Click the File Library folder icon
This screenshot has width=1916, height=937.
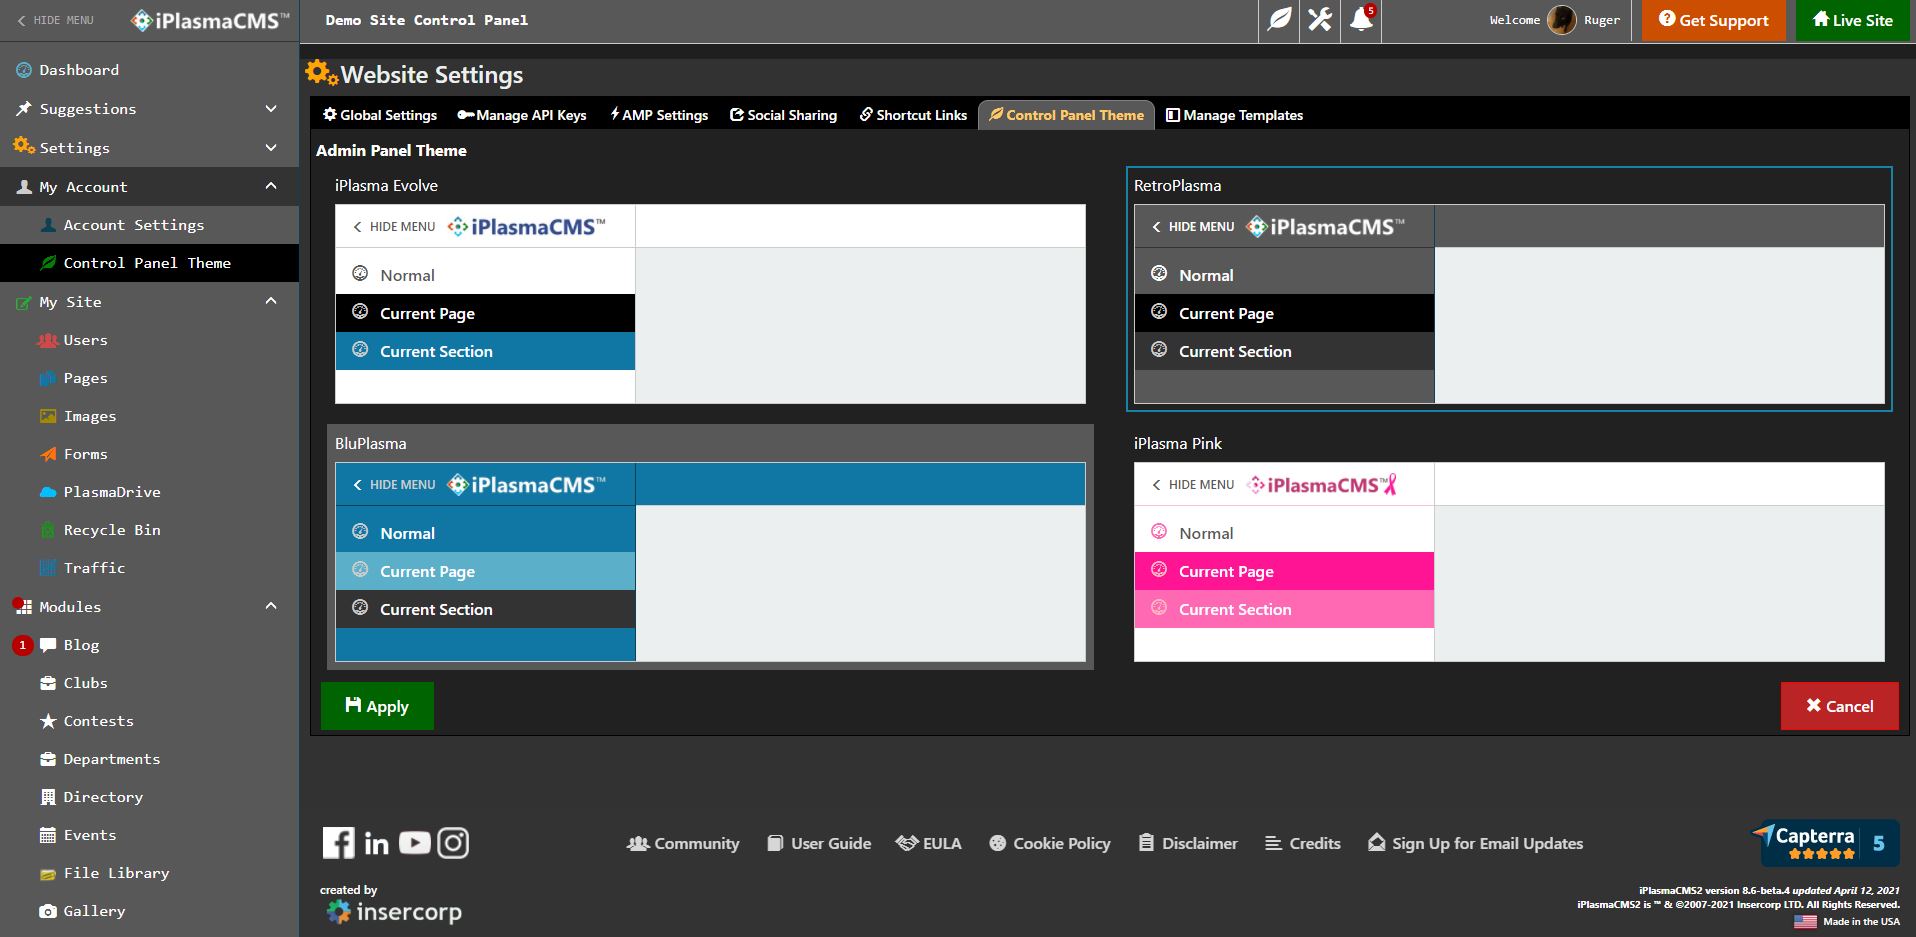tap(47, 874)
